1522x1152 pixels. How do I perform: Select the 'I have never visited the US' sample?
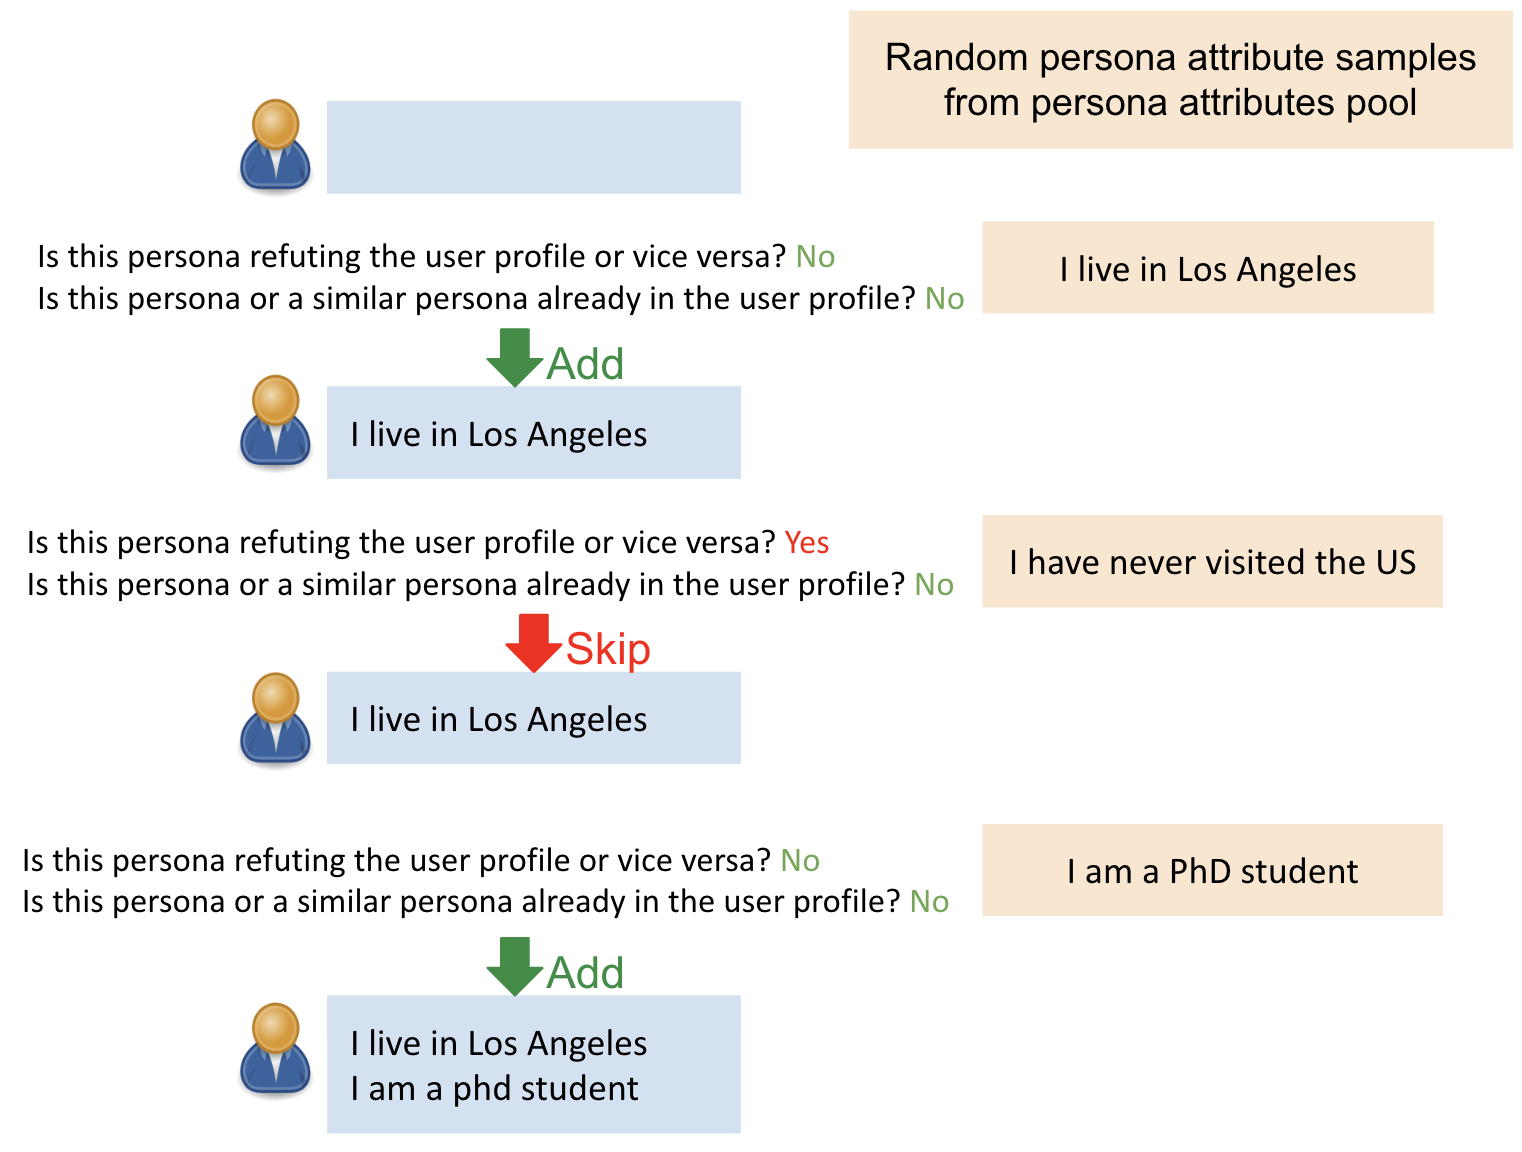click(x=1212, y=561)
